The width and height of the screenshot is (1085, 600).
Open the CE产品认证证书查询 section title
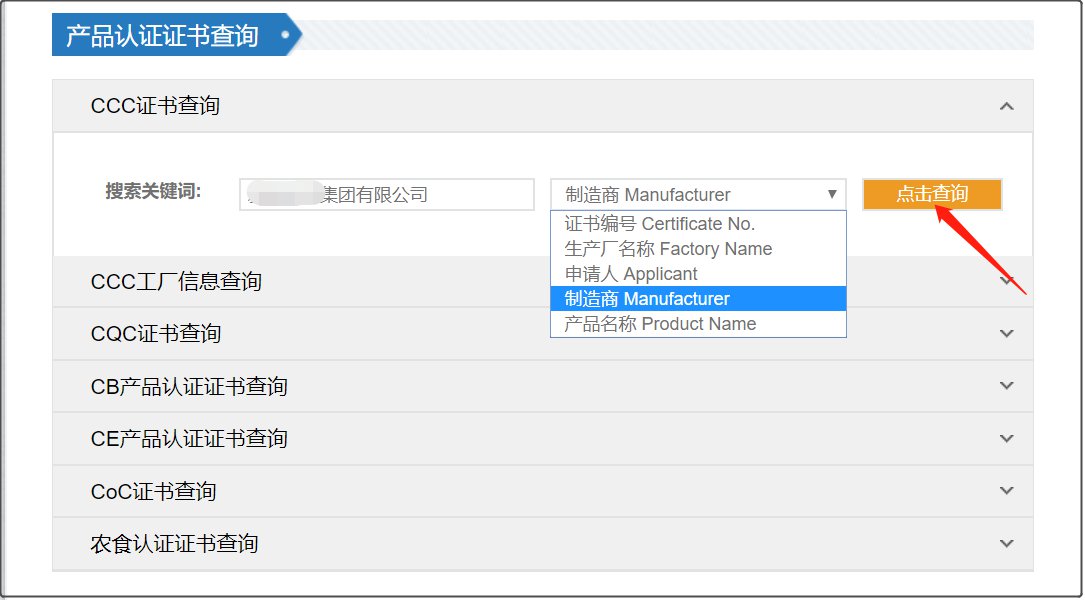coord(189,439)
